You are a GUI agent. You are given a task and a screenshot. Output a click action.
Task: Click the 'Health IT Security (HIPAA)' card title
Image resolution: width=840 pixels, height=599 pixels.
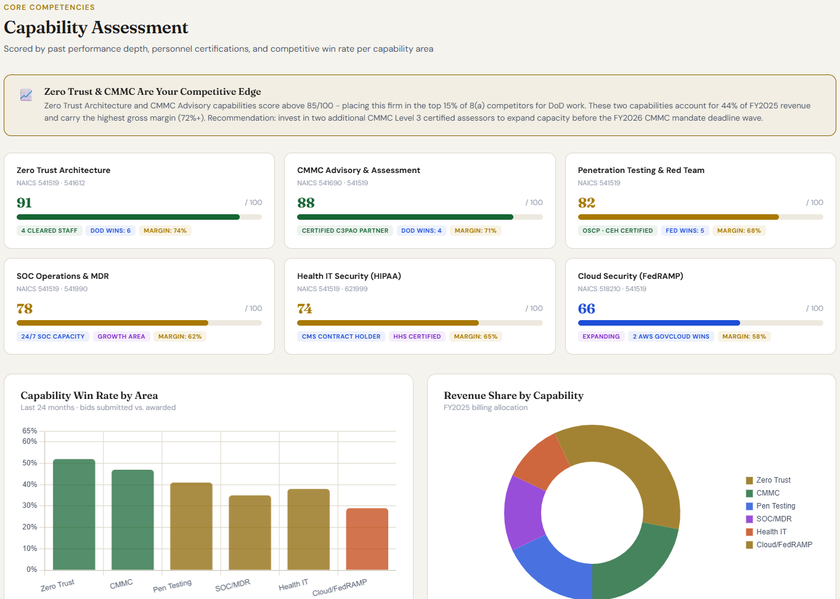pyautogui.click(x=349, y=276)
